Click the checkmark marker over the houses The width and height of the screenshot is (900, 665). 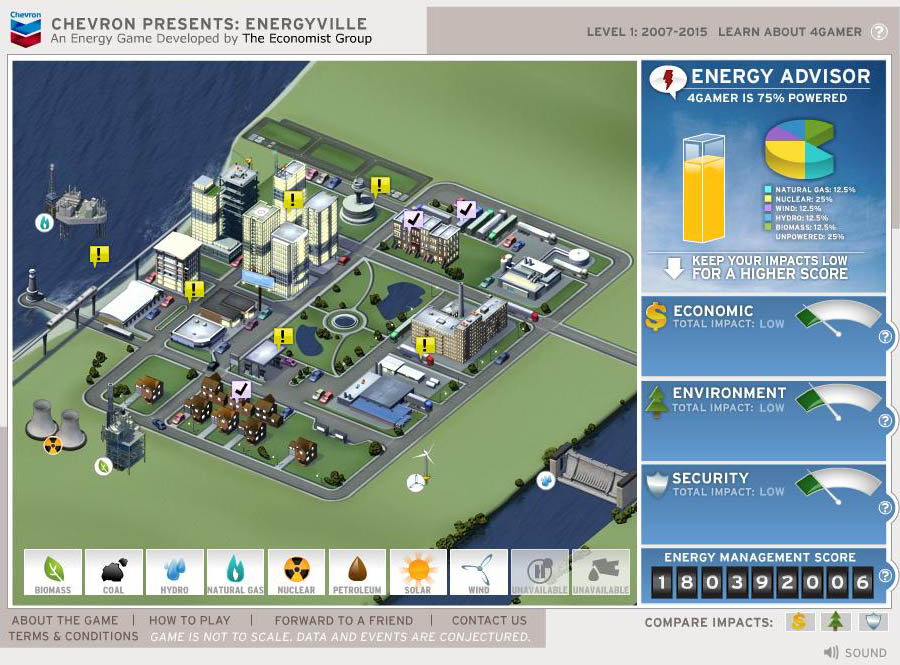pyautogui.click(x=241, y=390)
